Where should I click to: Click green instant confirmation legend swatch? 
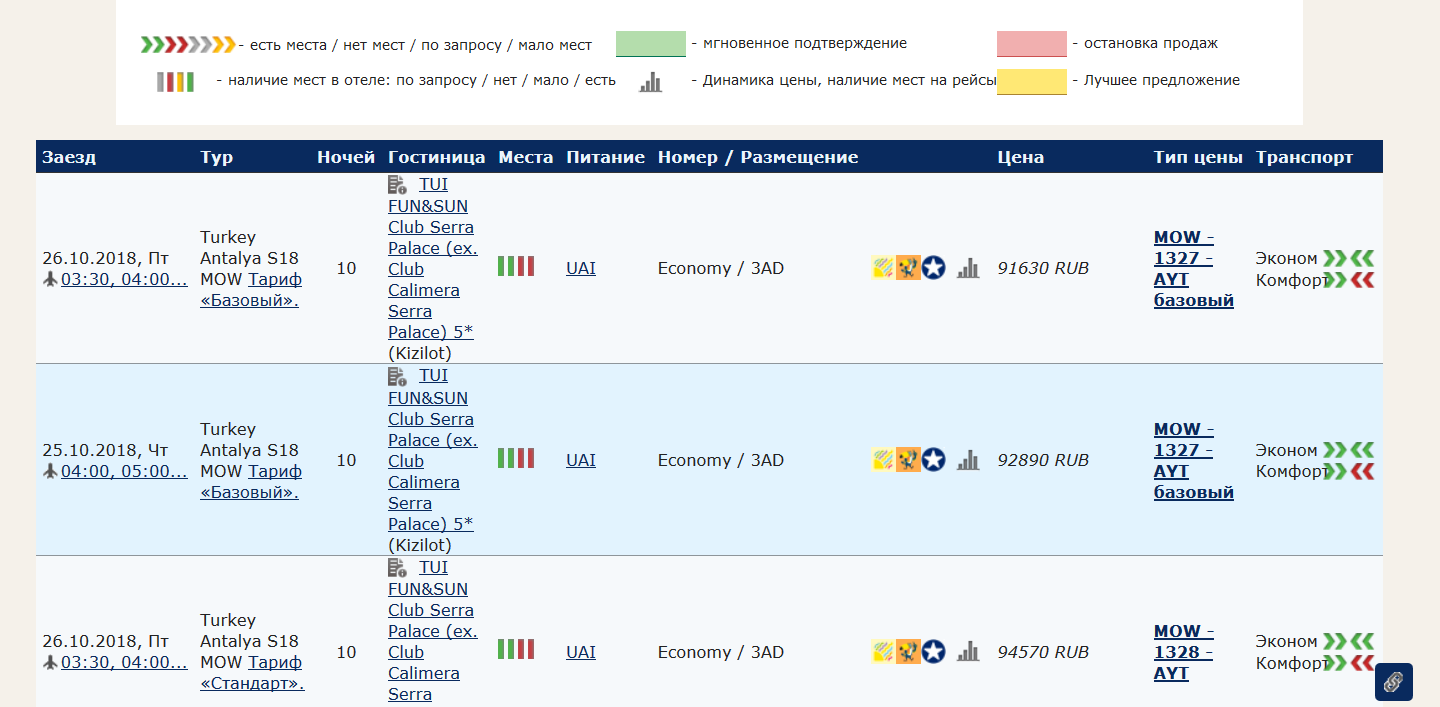651,44
